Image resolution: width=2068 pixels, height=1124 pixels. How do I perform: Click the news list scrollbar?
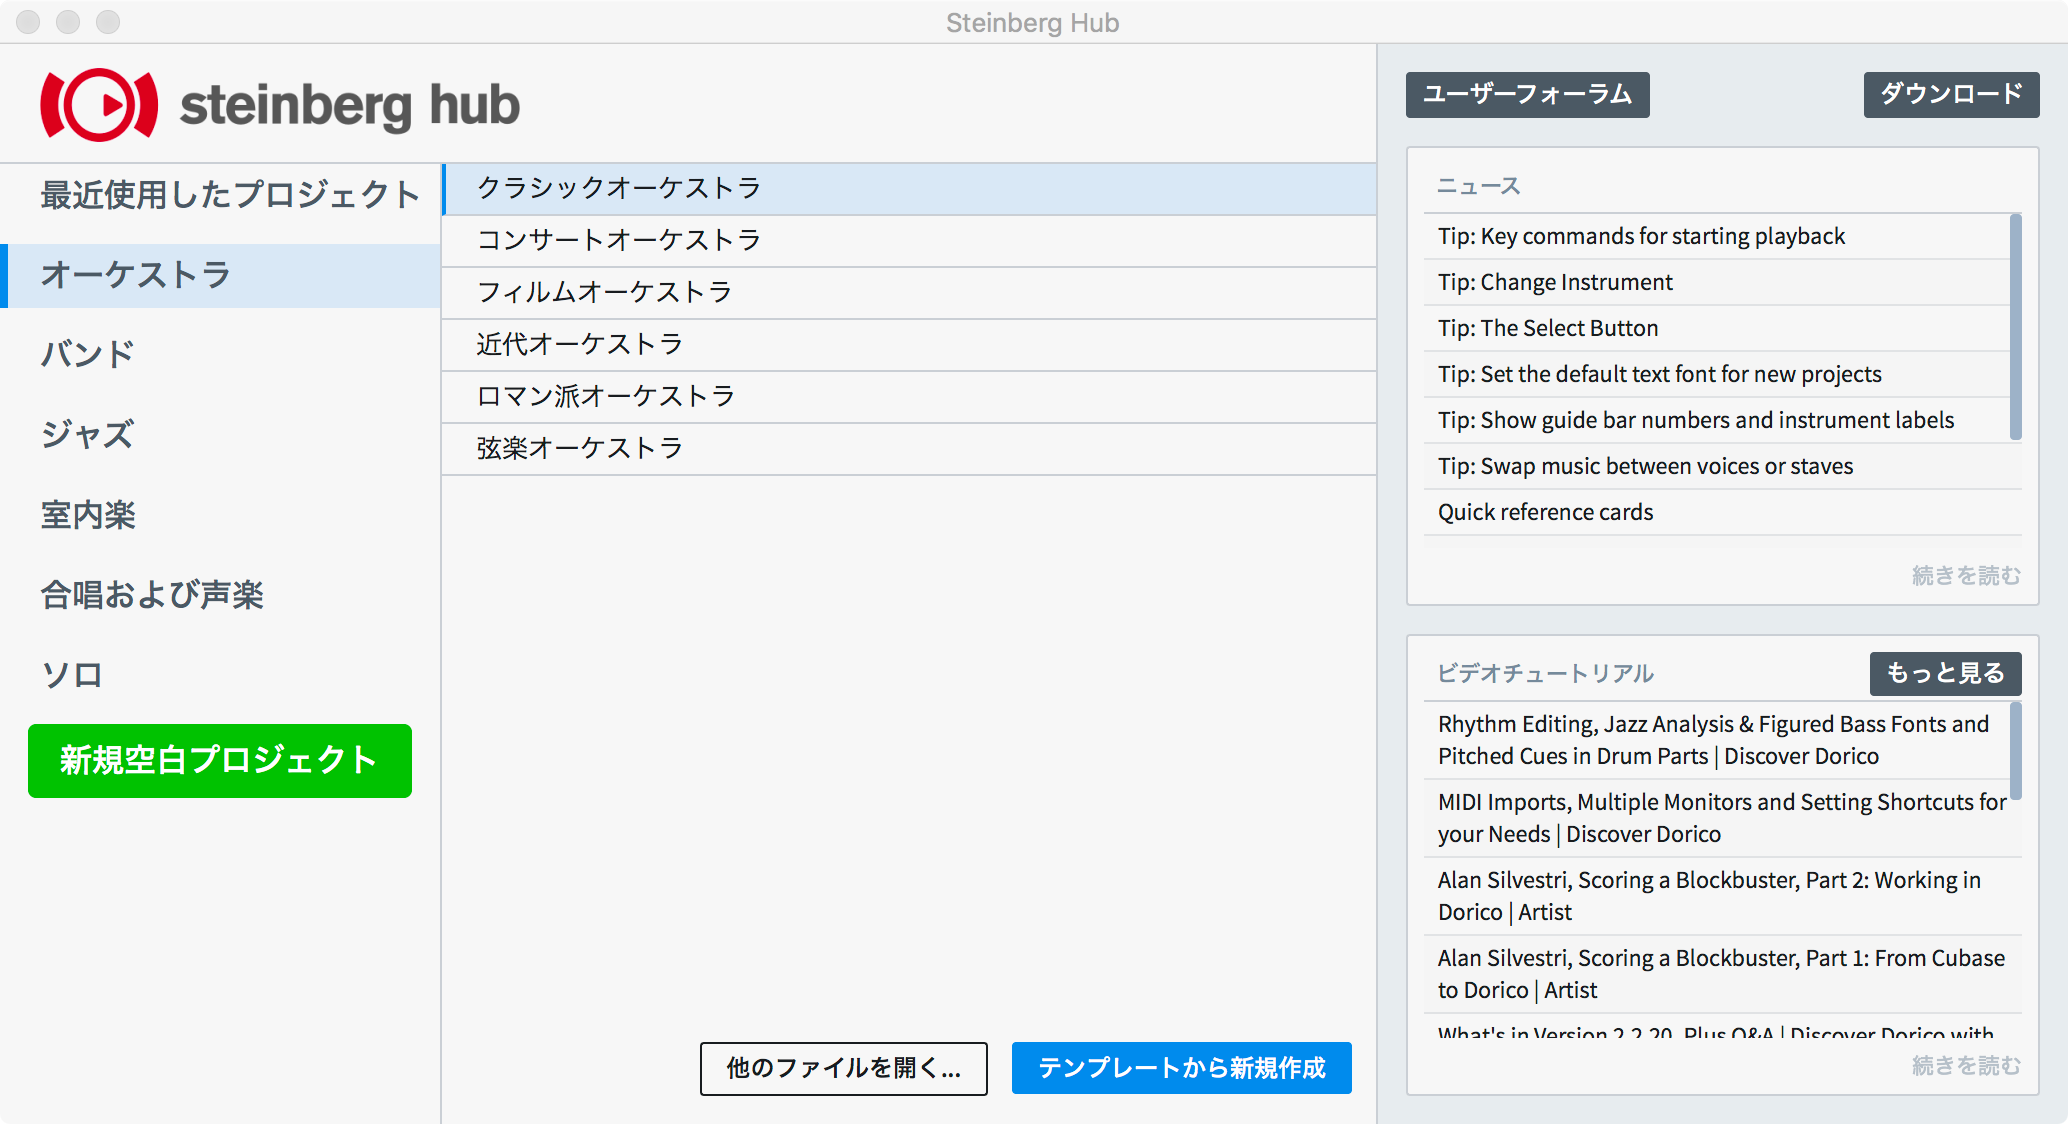[2015, 327]
